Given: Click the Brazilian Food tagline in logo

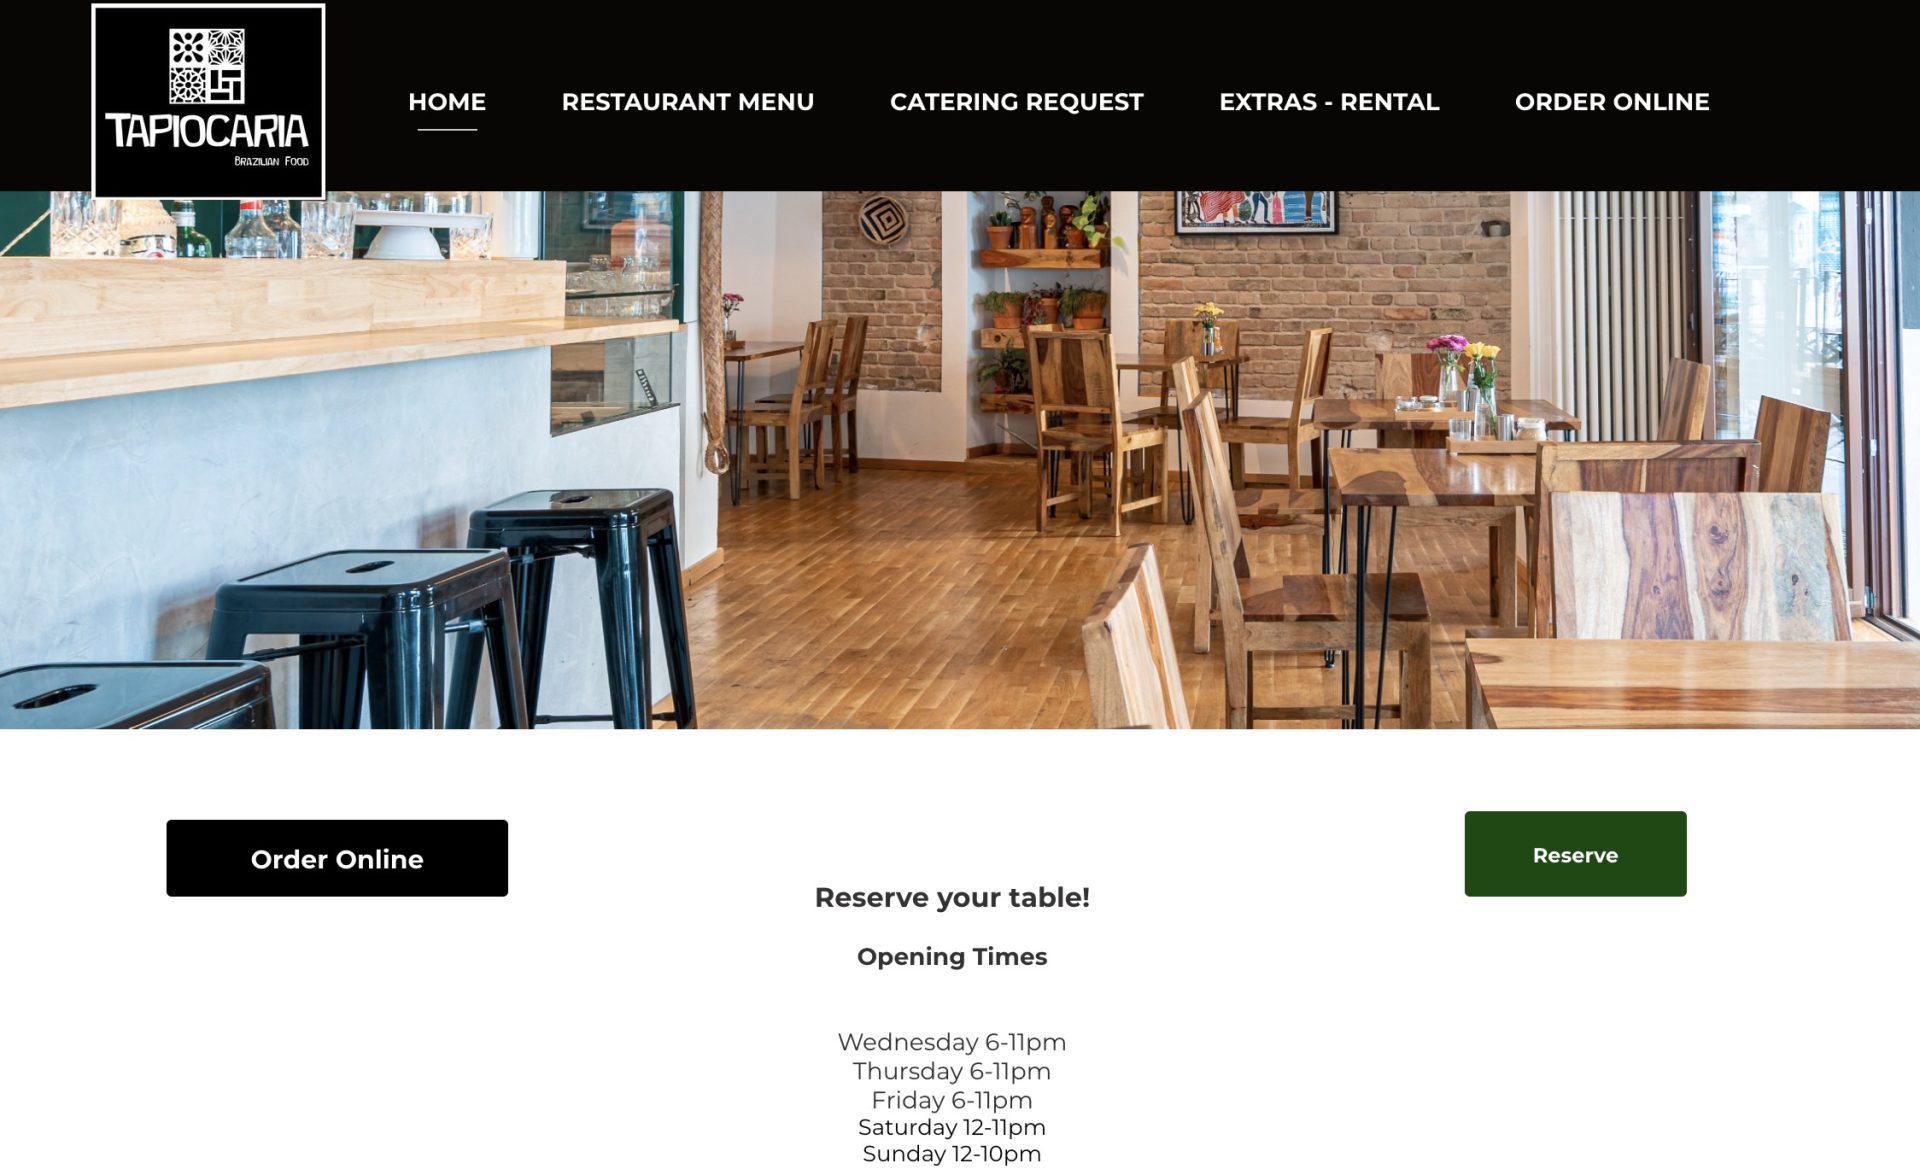Looking at the screenshot, I should pos(271,161).
